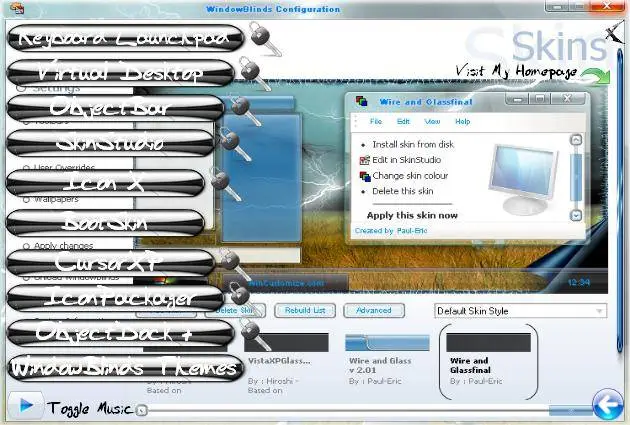Open the SkinStudio button
This screenshot has height=425, width=630.
[x=110, y=143]
